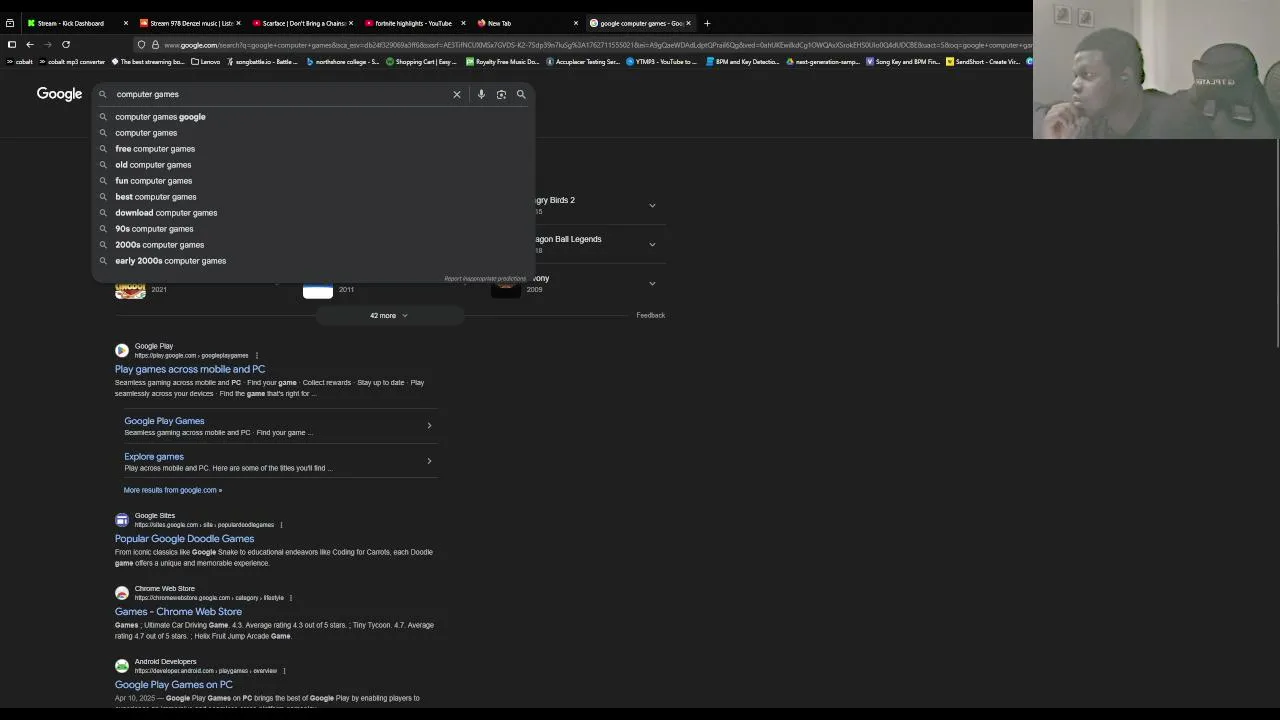Open Google Play Games on PC link
The width and height of the screenshot is (1280, 720).
coord(173,684)
